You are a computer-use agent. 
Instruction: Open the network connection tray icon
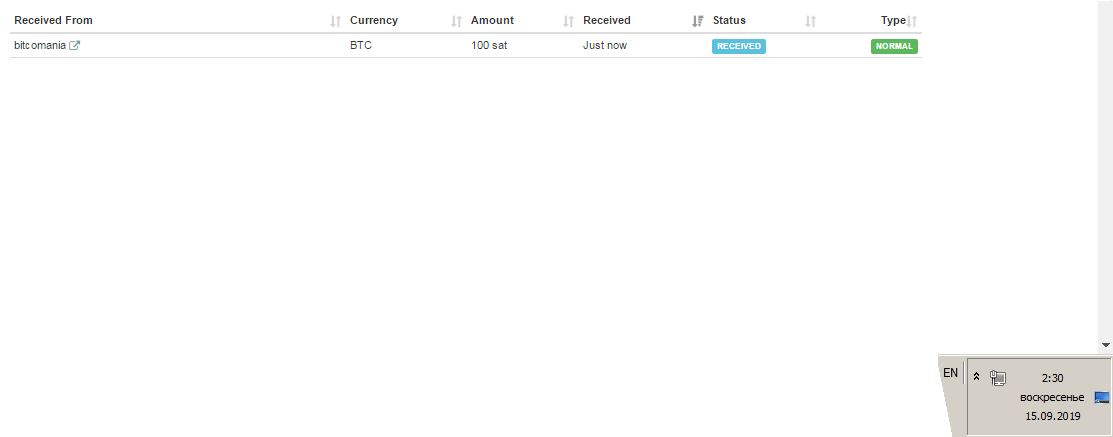coord(998,378)
